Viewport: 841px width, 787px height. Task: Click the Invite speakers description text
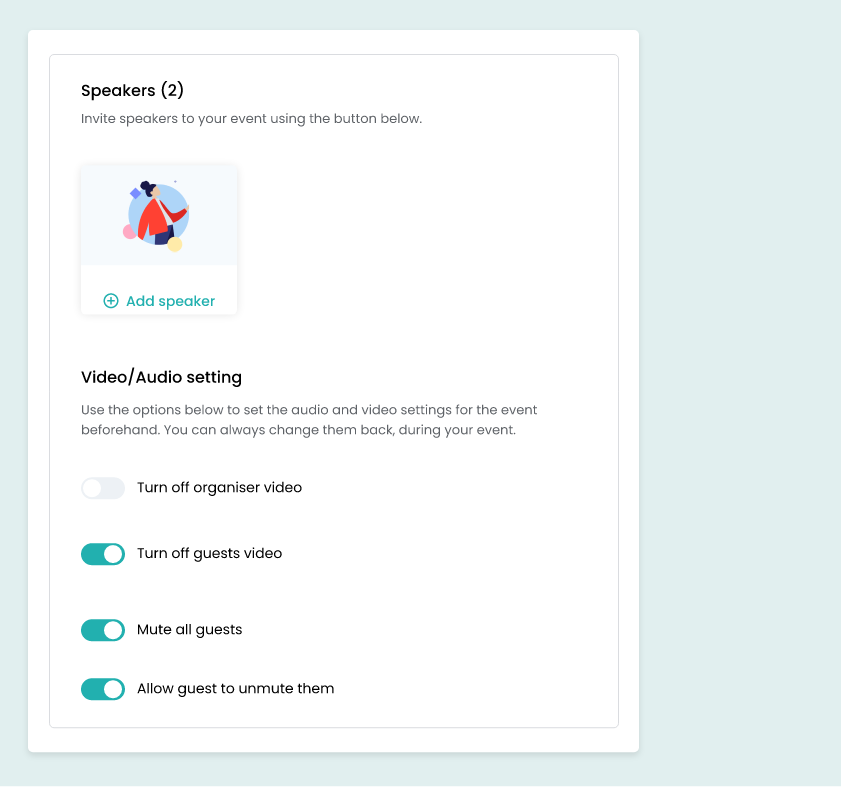click(252, 119)
